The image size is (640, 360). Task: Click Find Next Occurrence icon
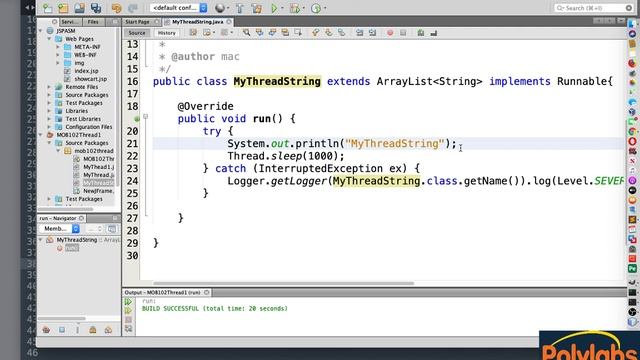coord(272,33)
